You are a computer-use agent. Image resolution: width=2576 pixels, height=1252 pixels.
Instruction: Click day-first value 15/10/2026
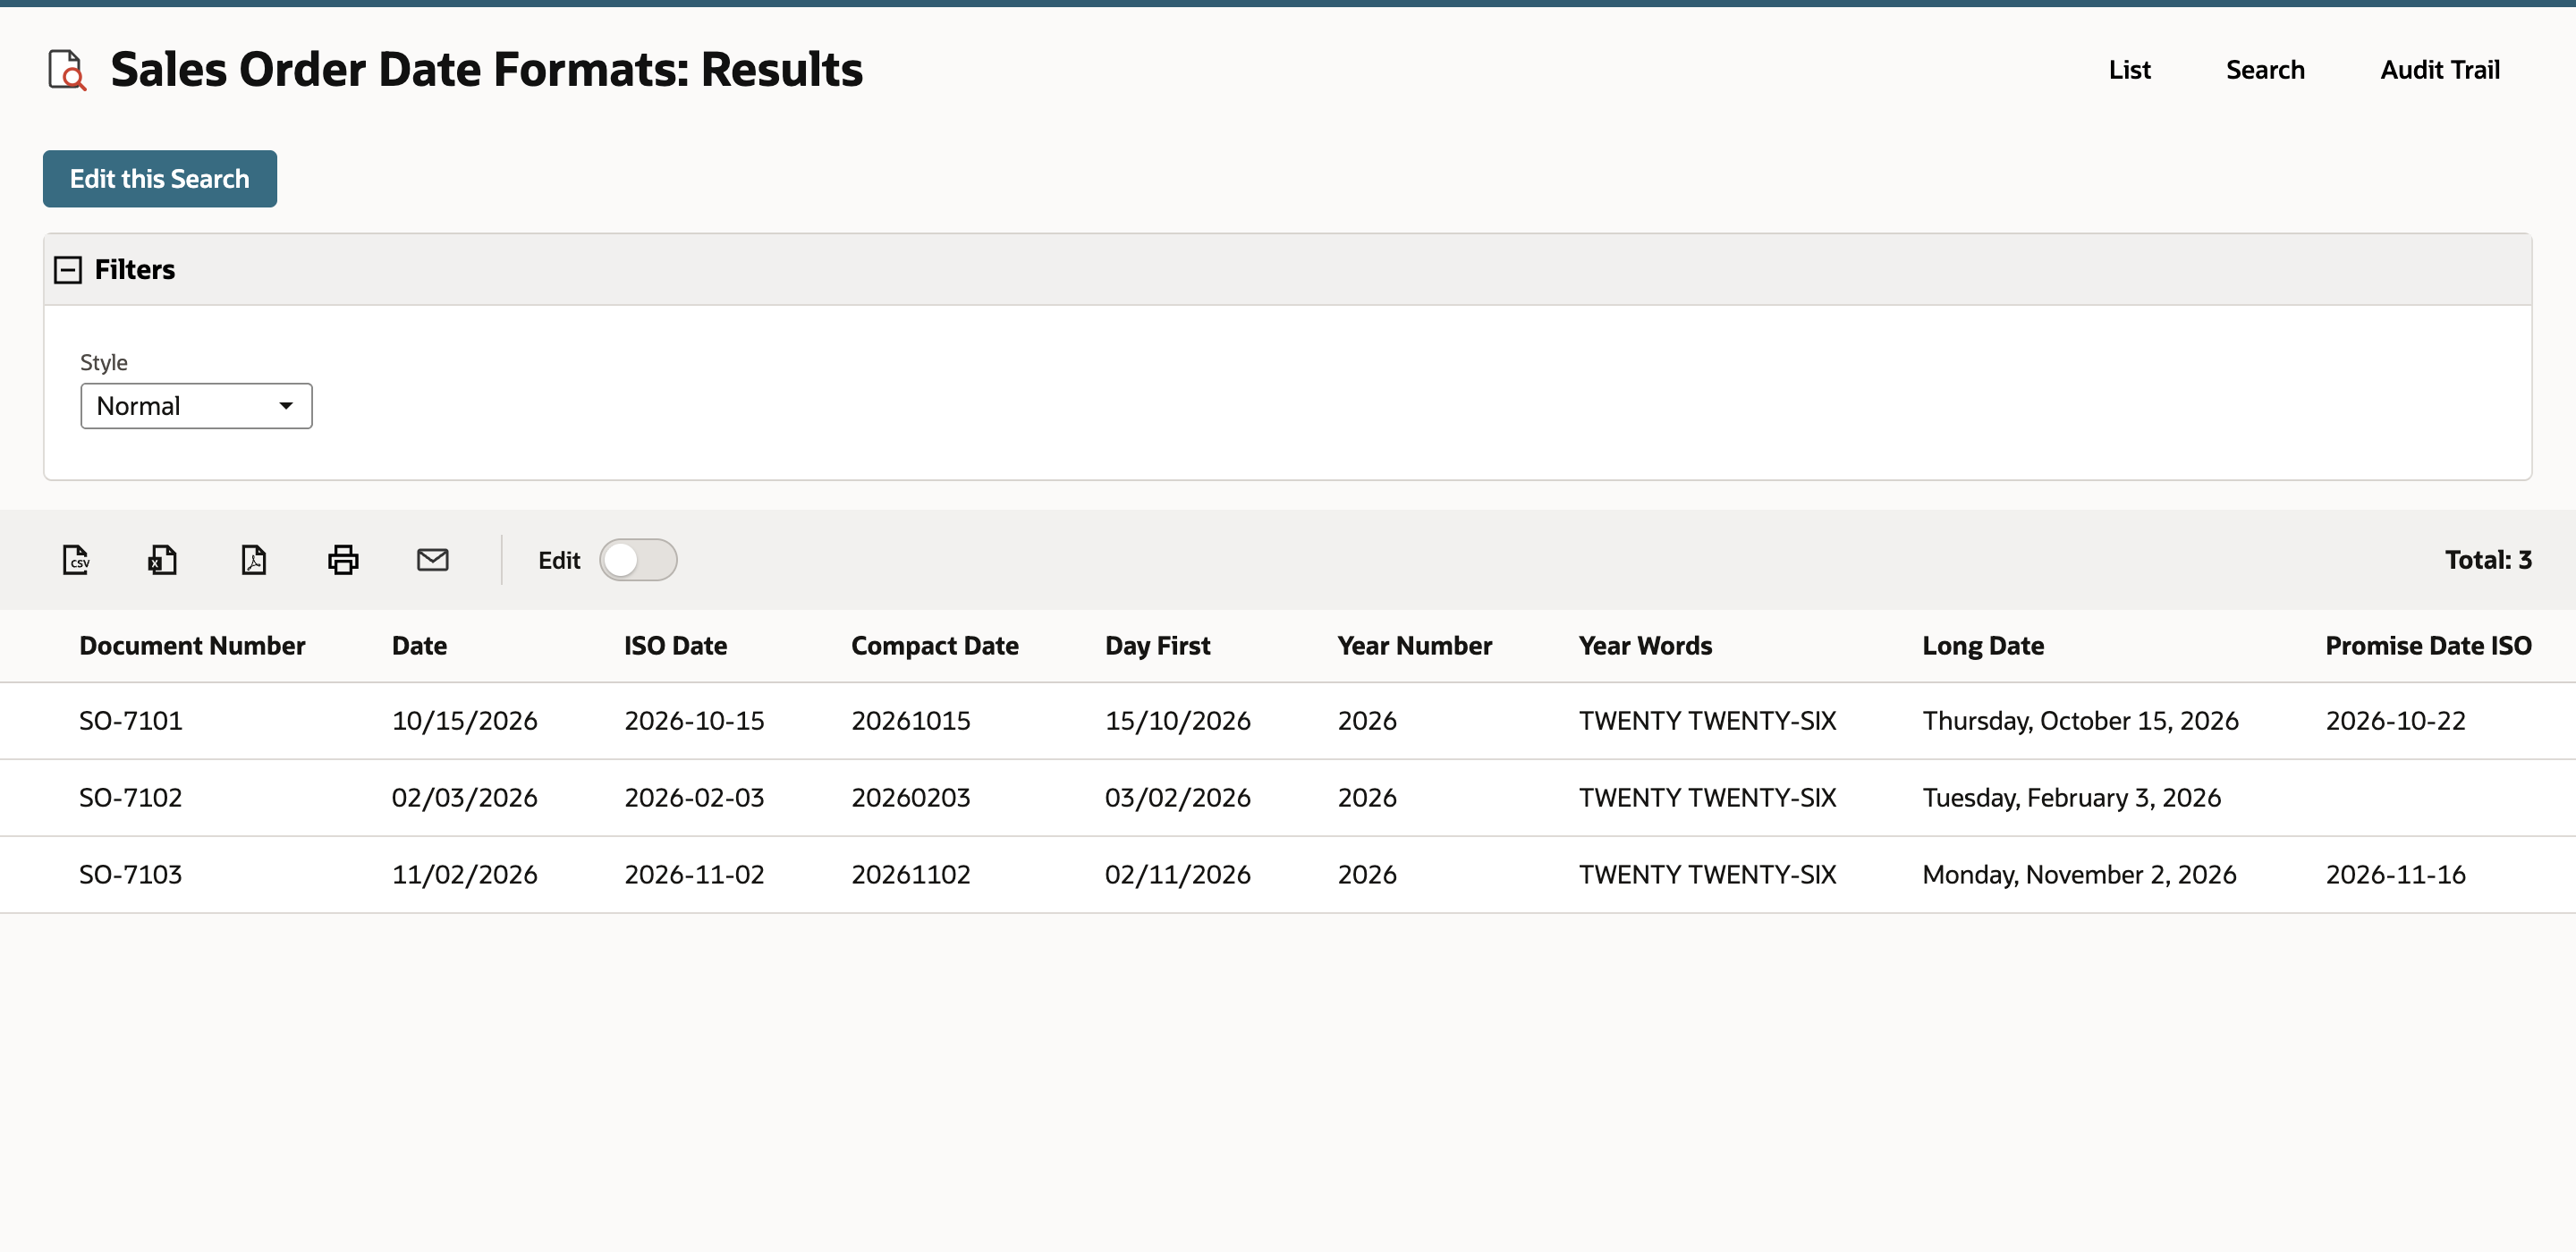(x=1178, y=721)
